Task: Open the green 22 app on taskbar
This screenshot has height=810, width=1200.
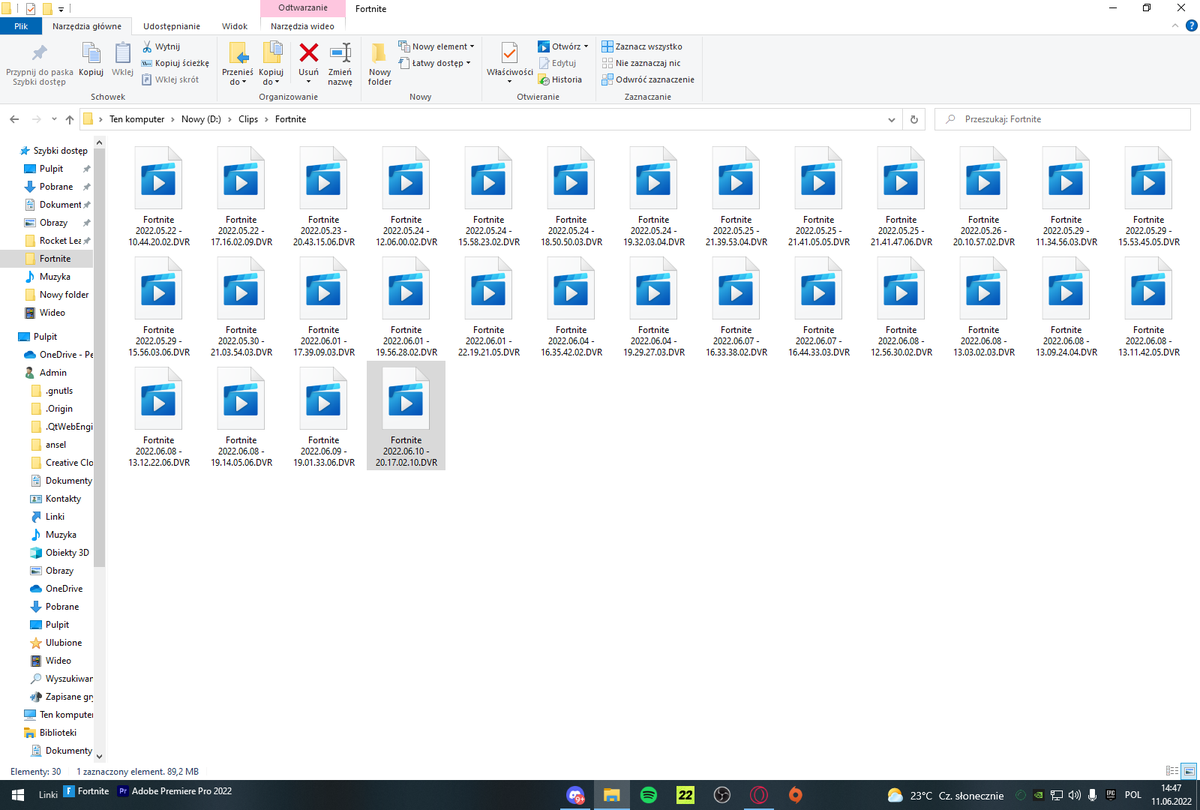Action: [x=685, y=795]
